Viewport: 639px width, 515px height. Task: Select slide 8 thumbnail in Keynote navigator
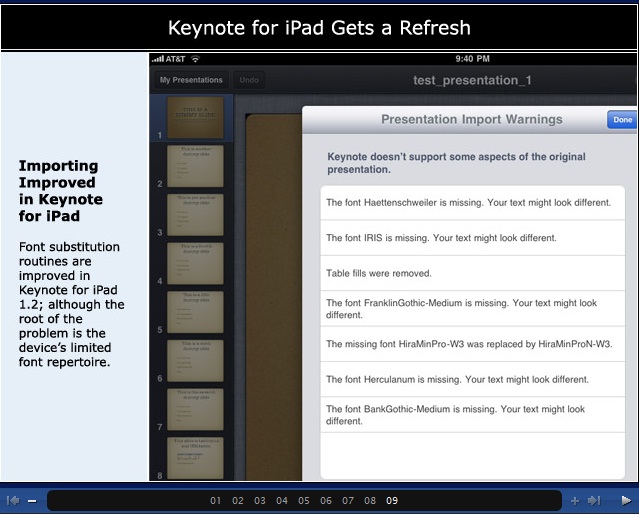pyautogui.click(x=195, y=458)
